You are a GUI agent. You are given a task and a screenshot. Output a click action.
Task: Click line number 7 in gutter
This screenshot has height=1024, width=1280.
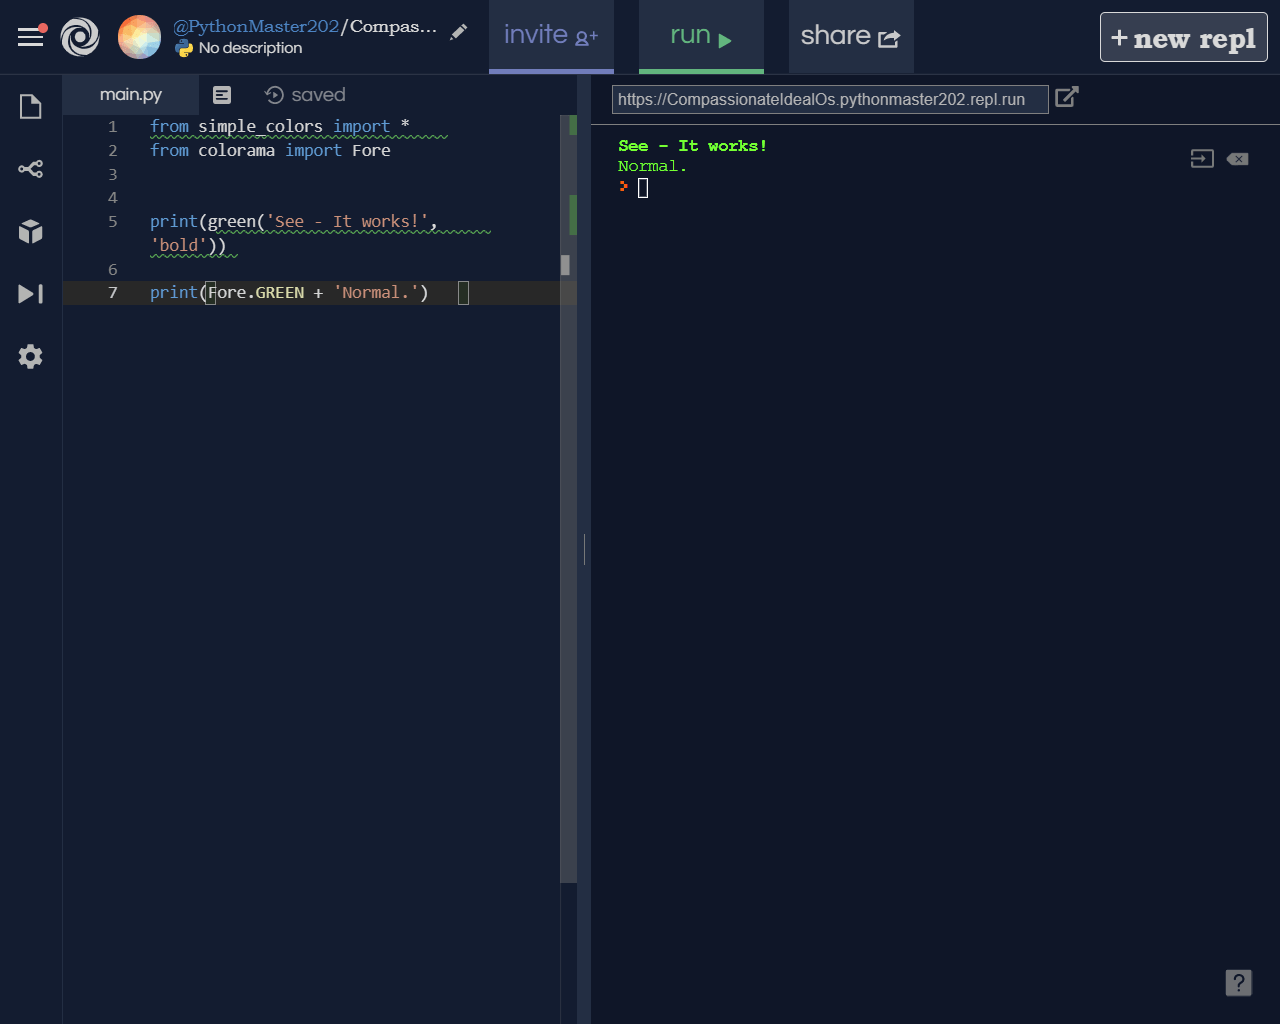click(113, 293)
